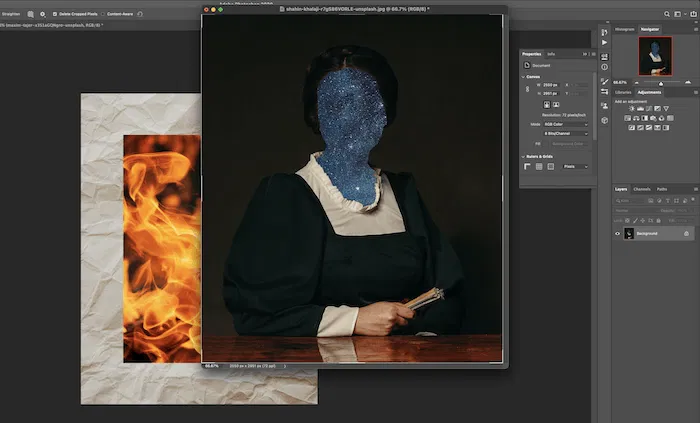Screen dimensions: 700x423
Task: Switch to the Histogram tab
Action: 624,29
